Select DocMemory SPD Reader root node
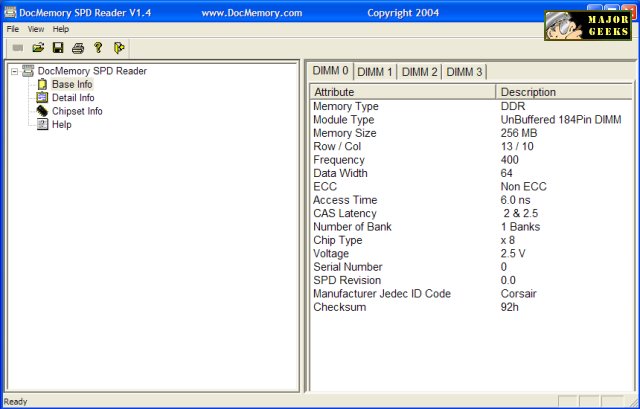Viewport: 640px width, 409px height. 92,71
